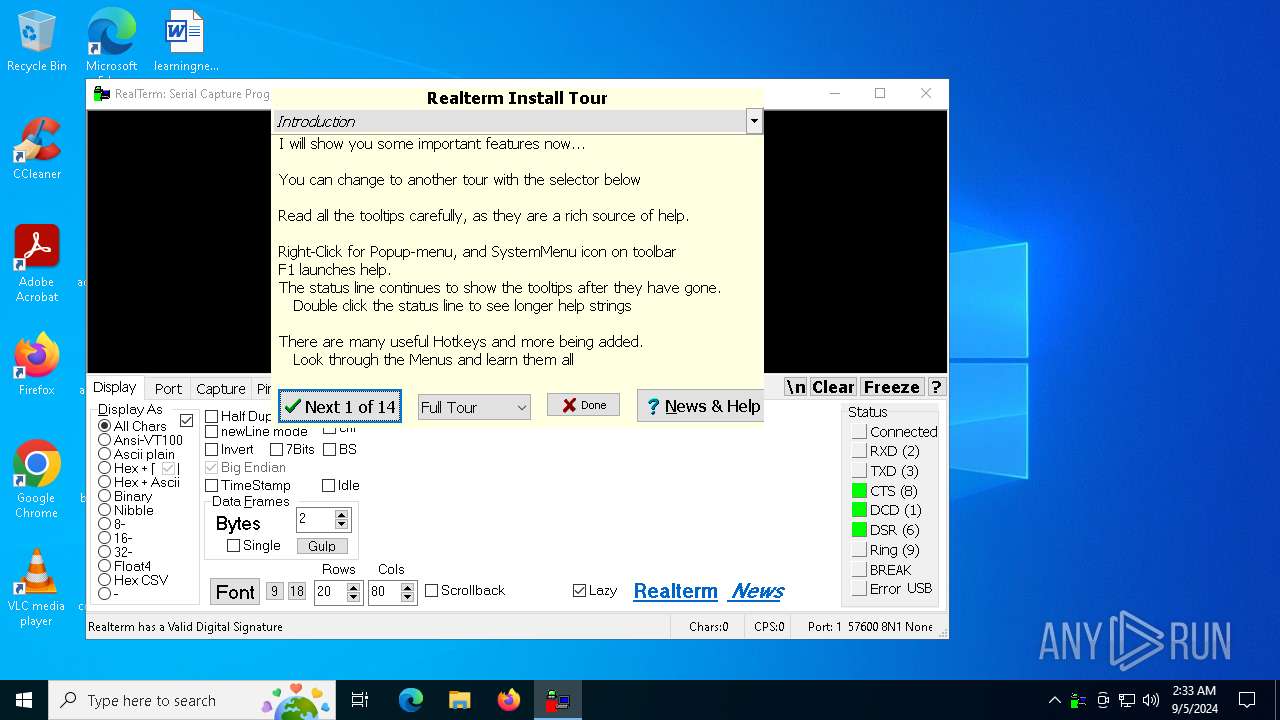Screen dimensions: 1280x720
Task: Switch to the Port tab
Action: (168, 389)
